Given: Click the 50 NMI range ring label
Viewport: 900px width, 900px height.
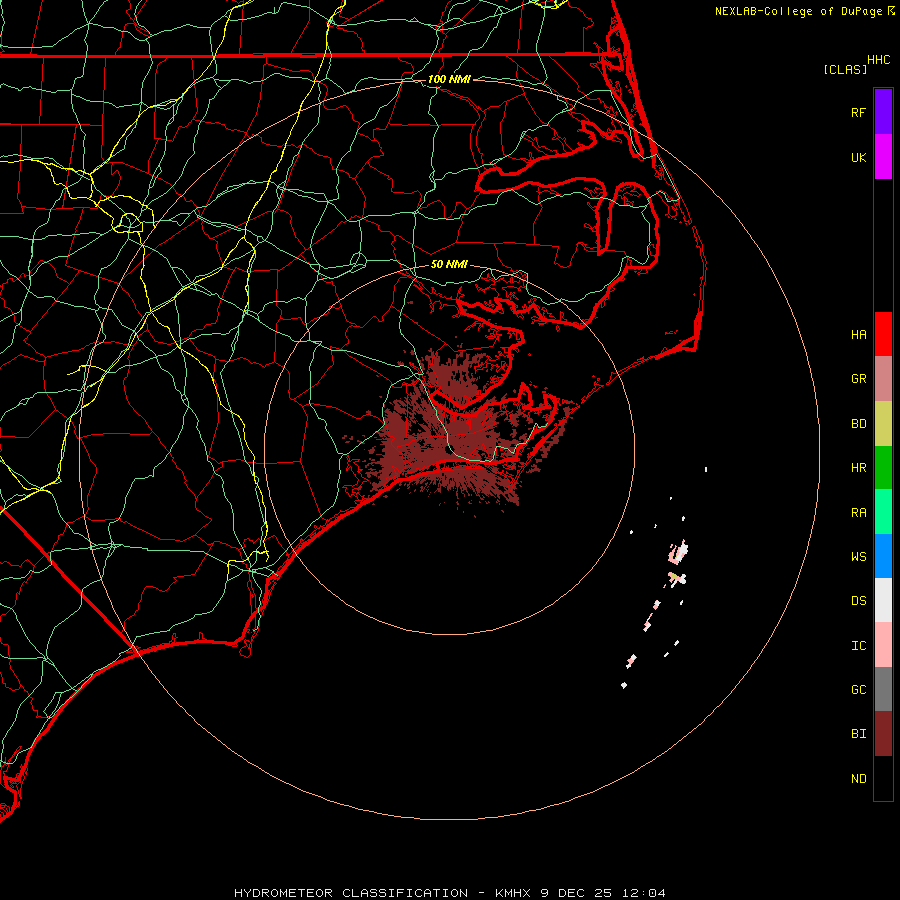Looking at the screenshot, I should point(449,264).
